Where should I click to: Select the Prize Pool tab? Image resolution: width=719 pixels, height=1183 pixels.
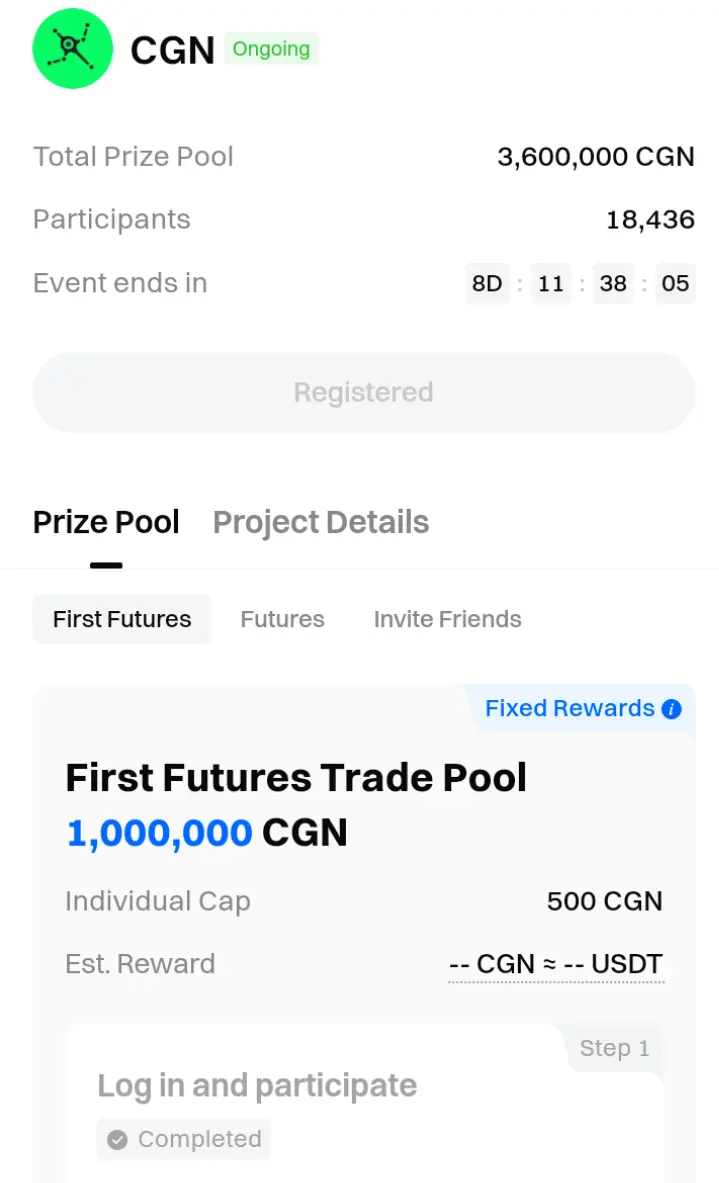pos(106,522)
